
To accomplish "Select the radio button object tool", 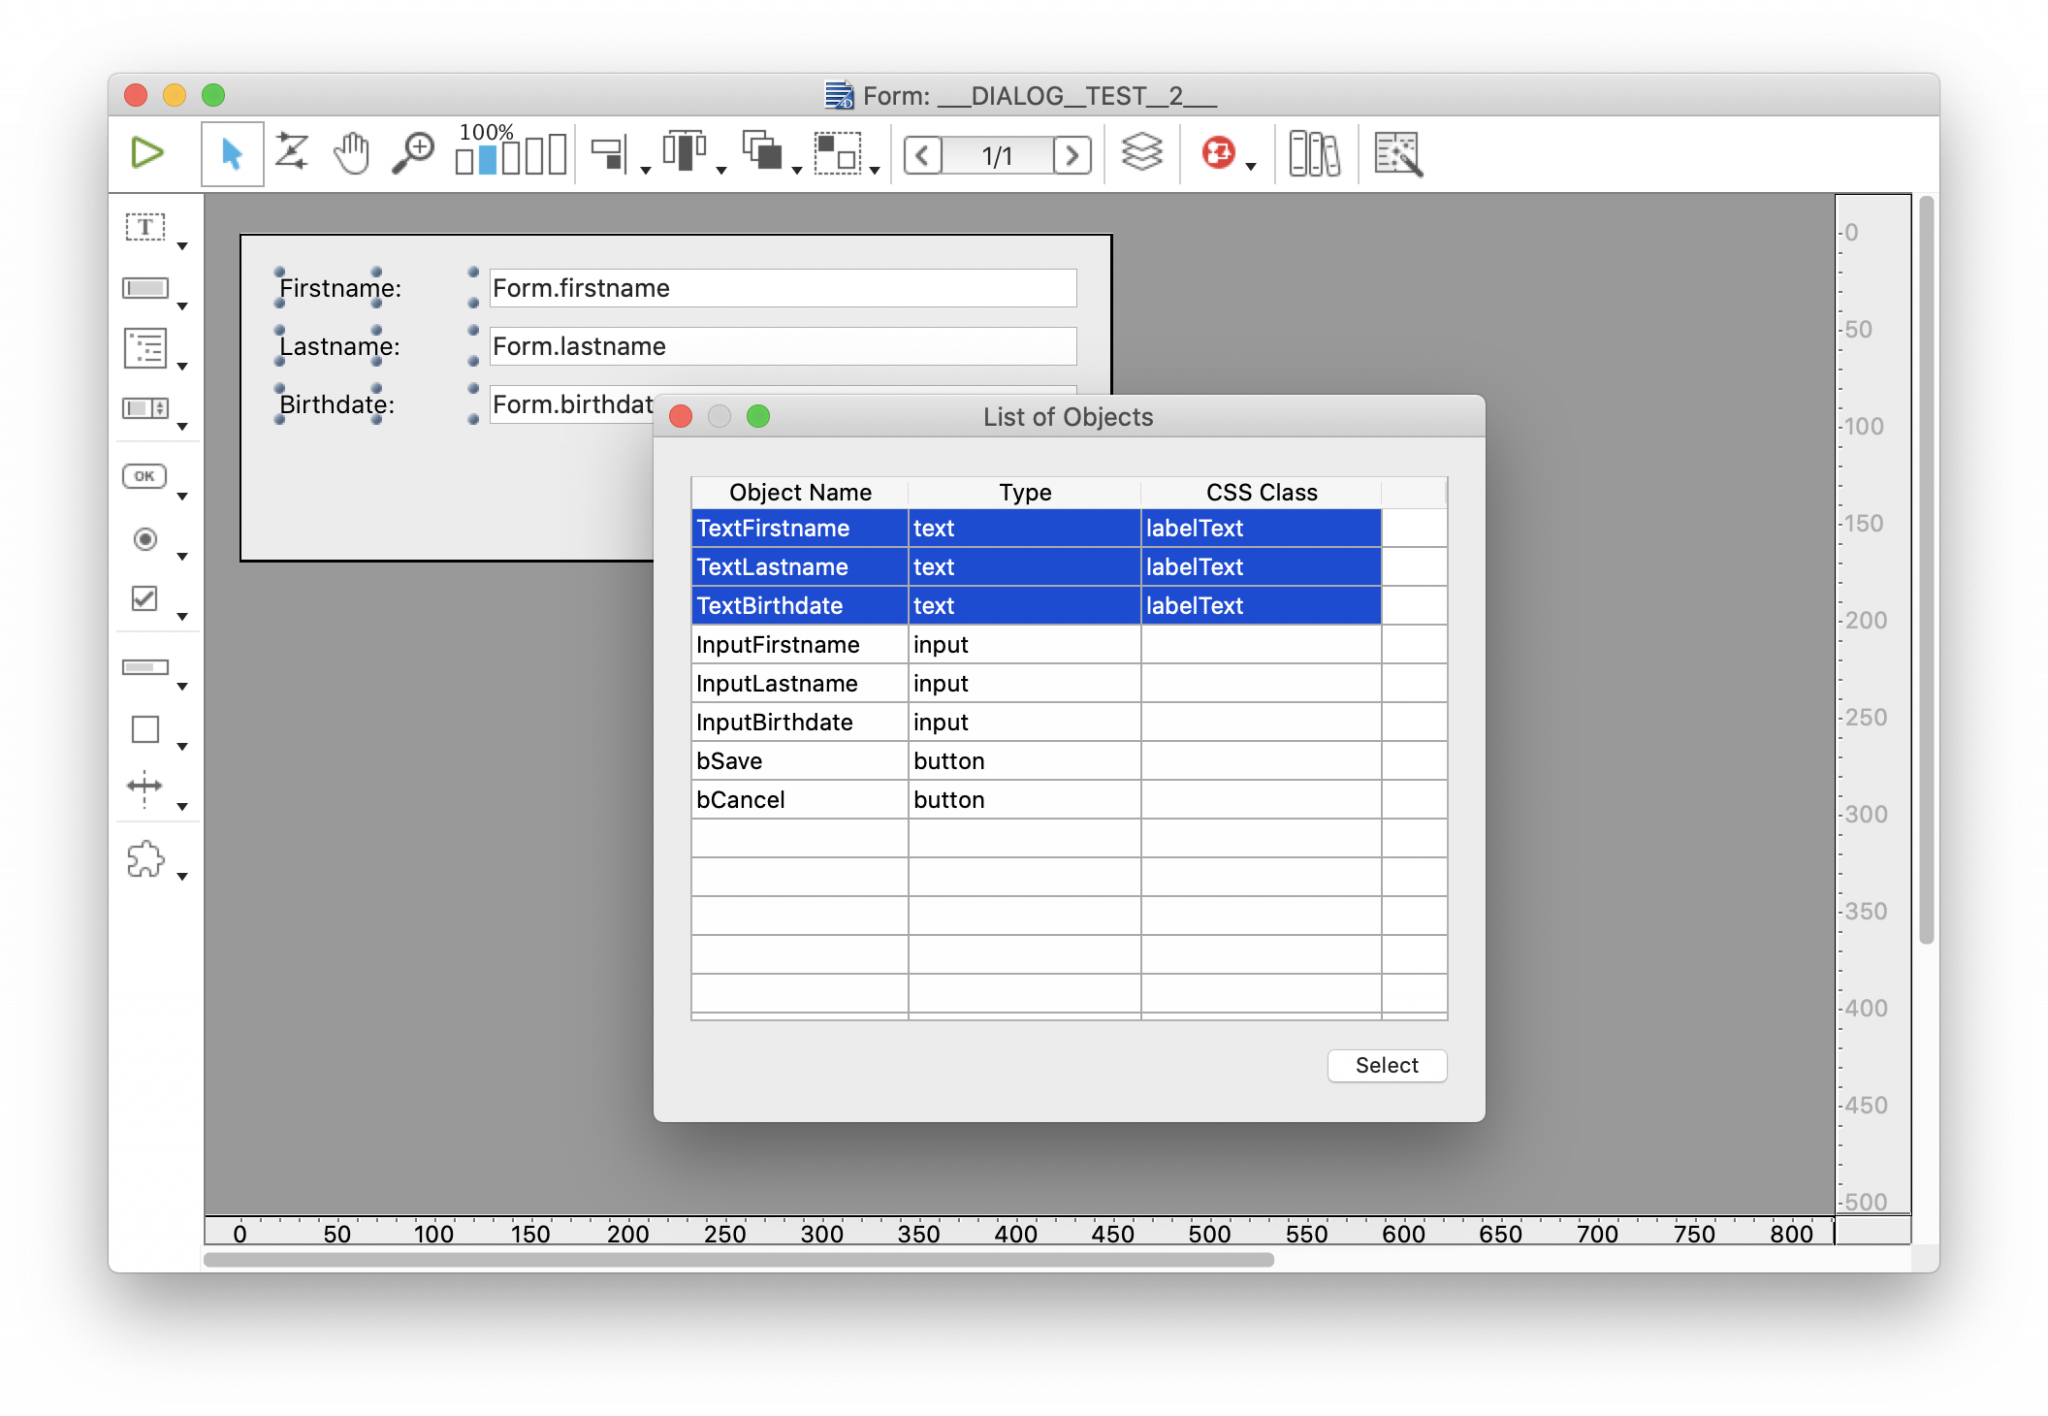I will [x=145, y=539].
